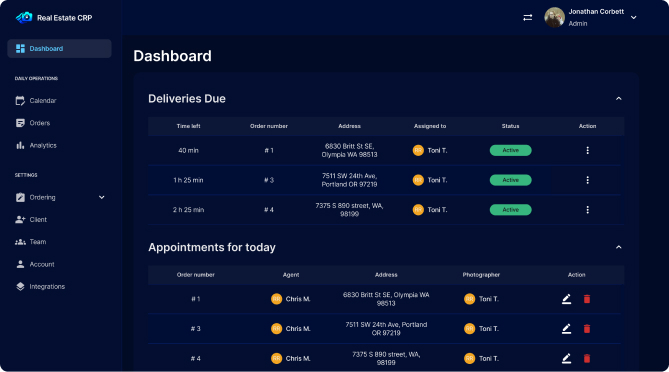Select Dashboard in the sidebar
The height and width of the screenshot is (372, 669).
(59, 49)
